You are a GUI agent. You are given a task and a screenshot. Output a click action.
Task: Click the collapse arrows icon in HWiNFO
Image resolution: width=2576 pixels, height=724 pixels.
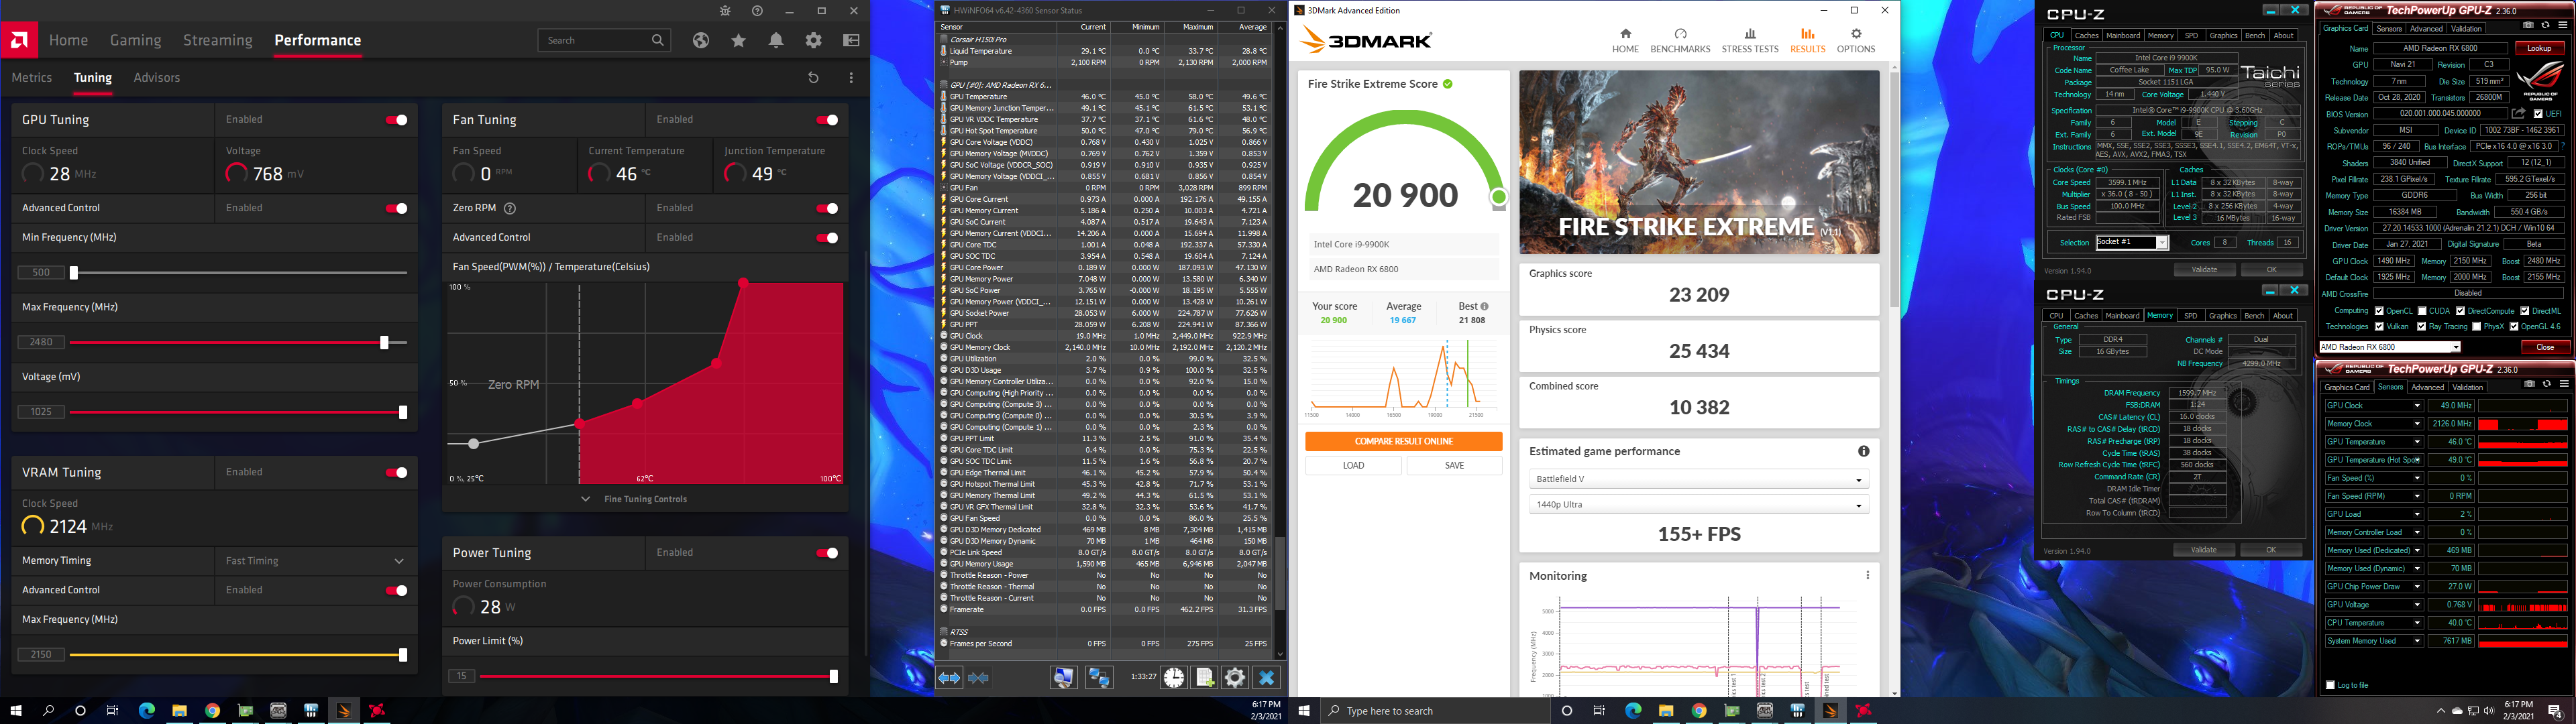979,678
